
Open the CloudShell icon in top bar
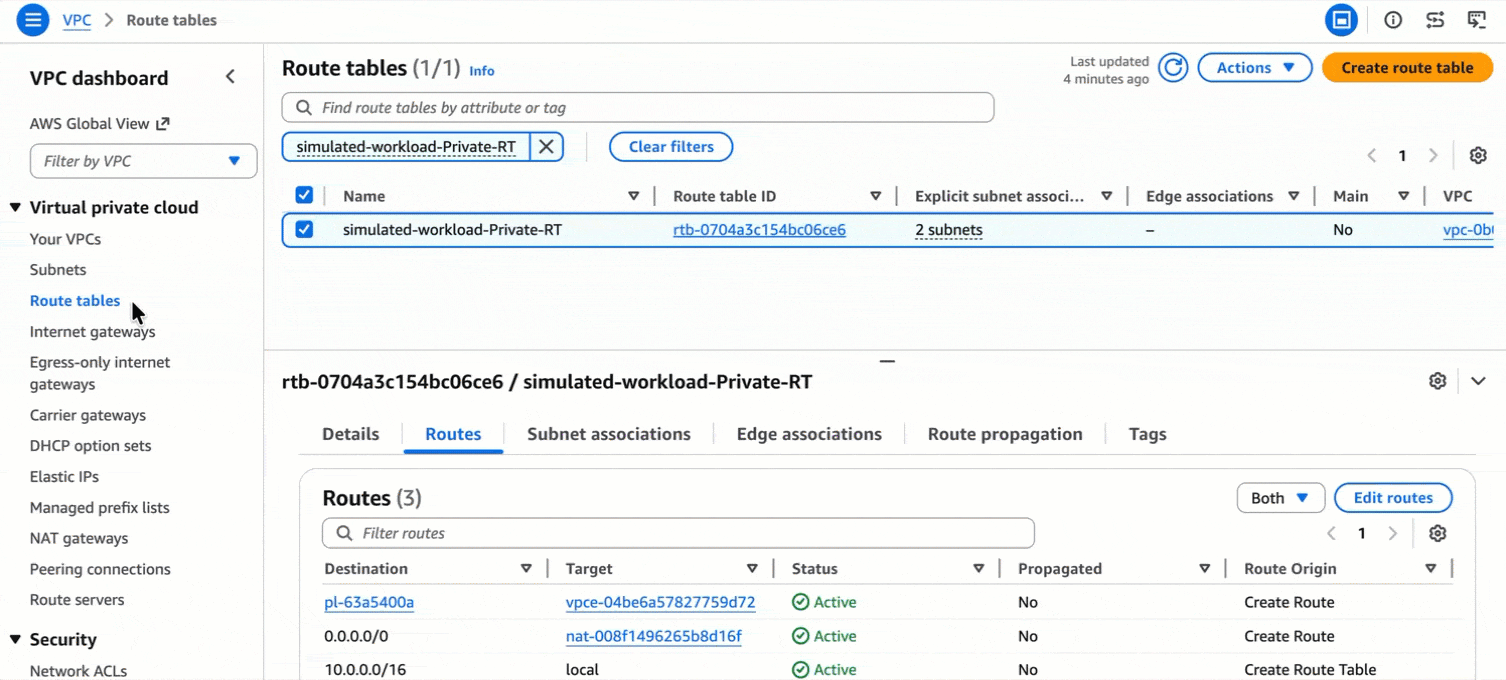click(1341, 20)
